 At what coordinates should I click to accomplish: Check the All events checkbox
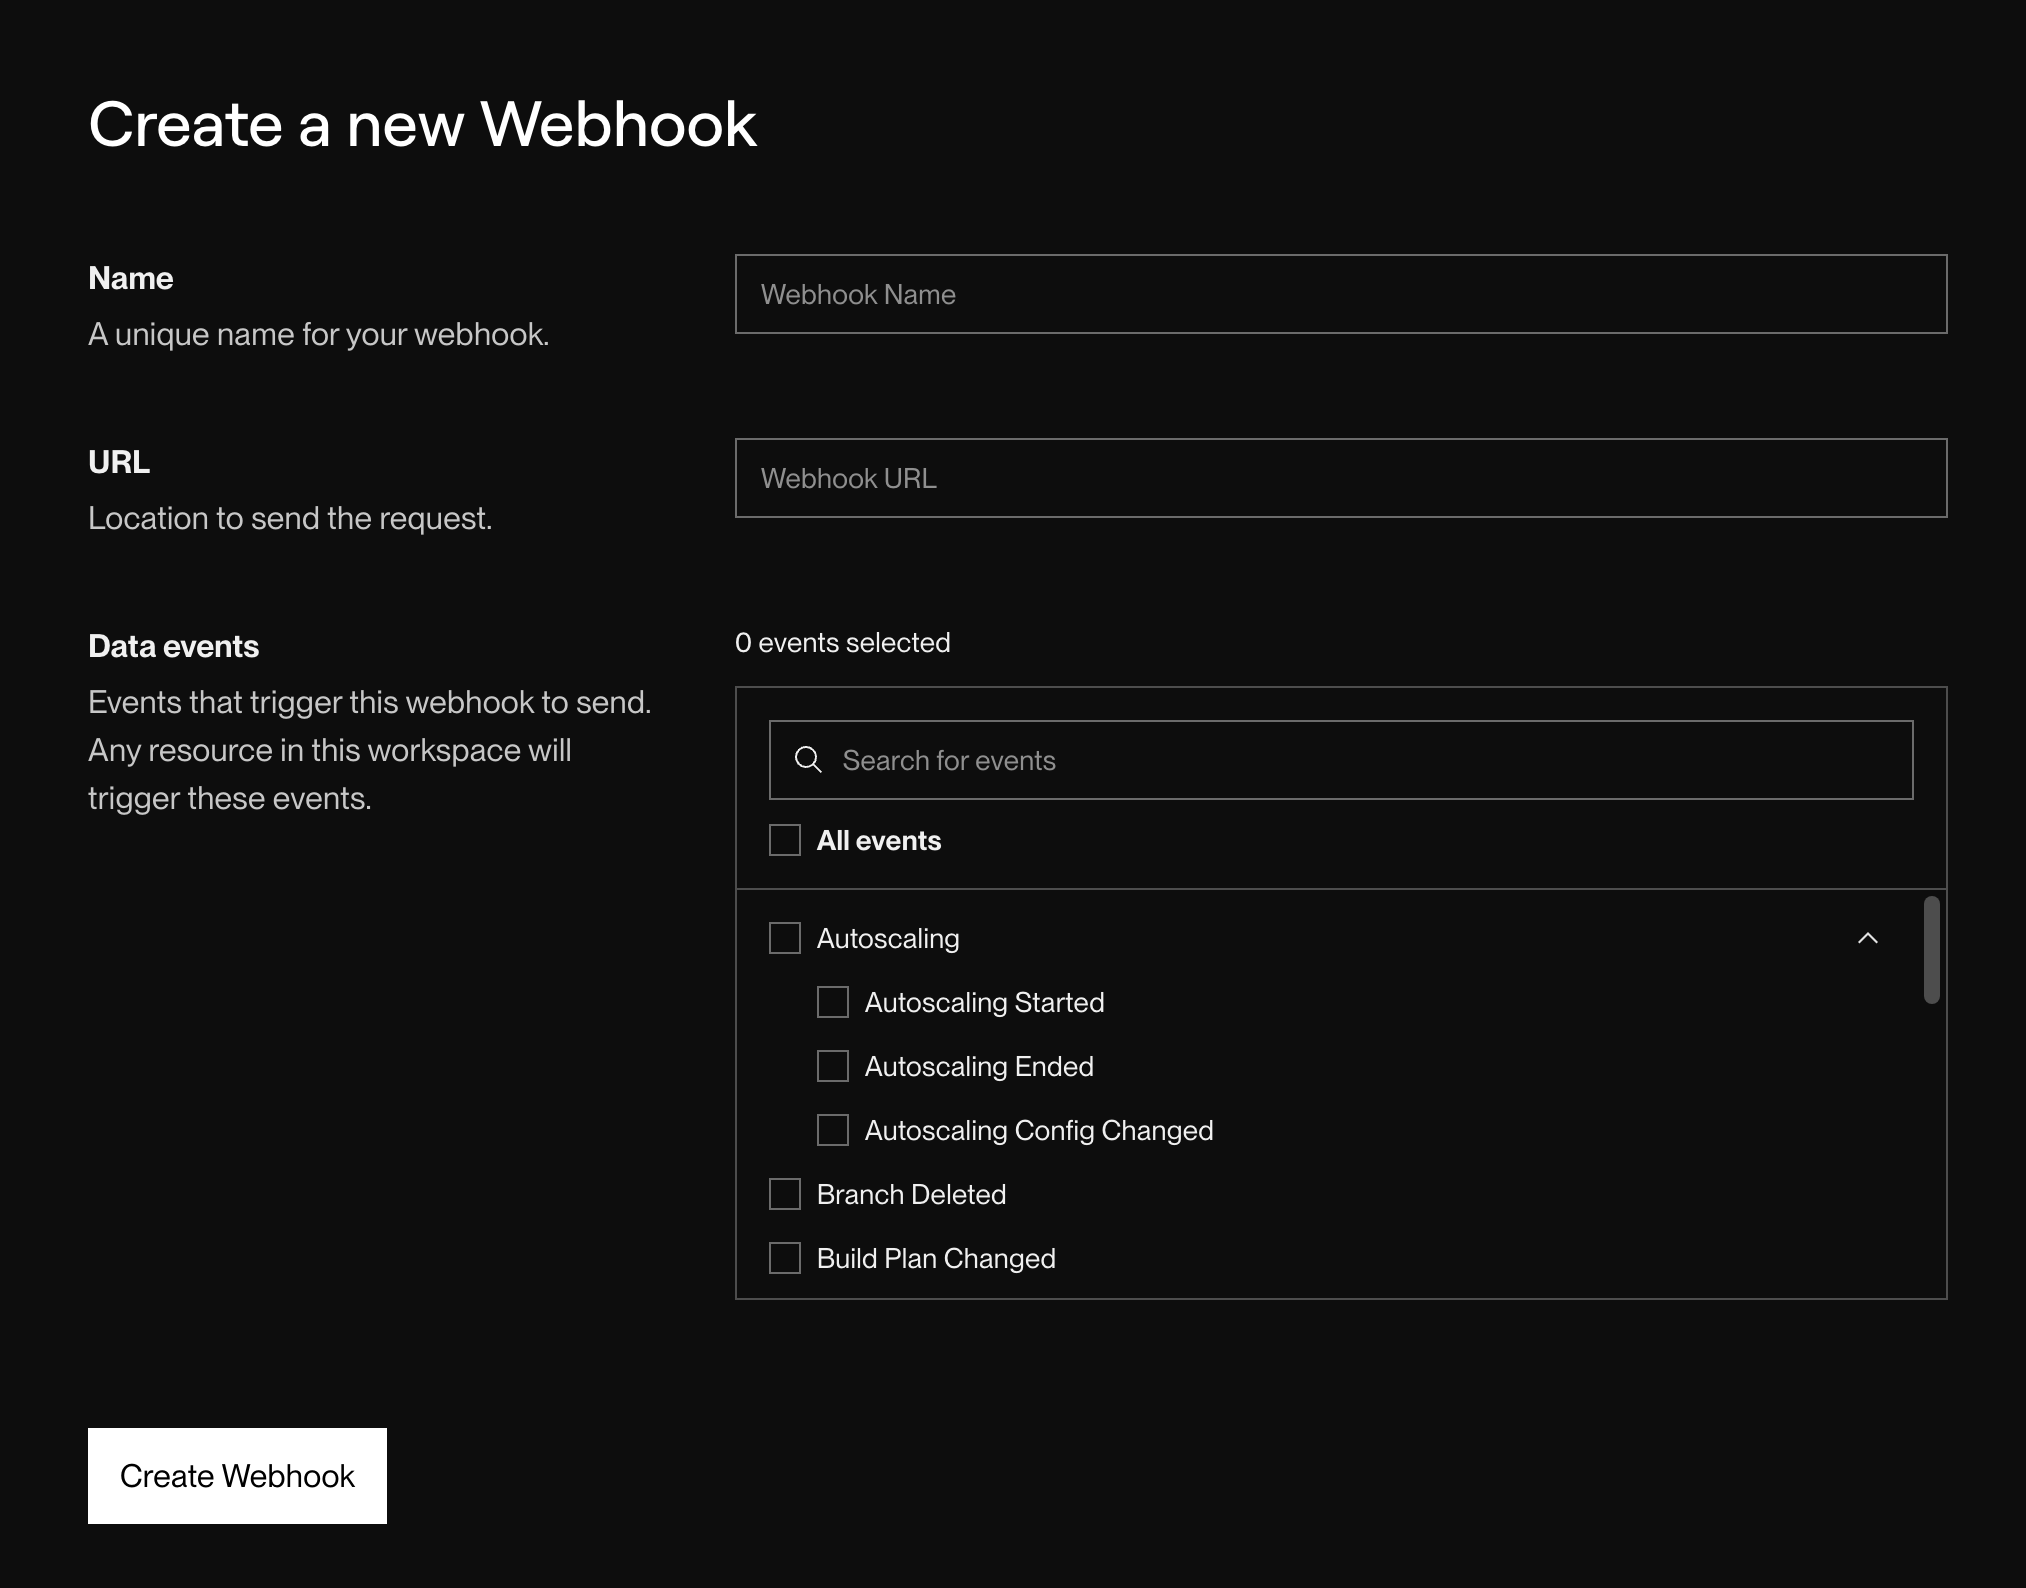(784, 840)
